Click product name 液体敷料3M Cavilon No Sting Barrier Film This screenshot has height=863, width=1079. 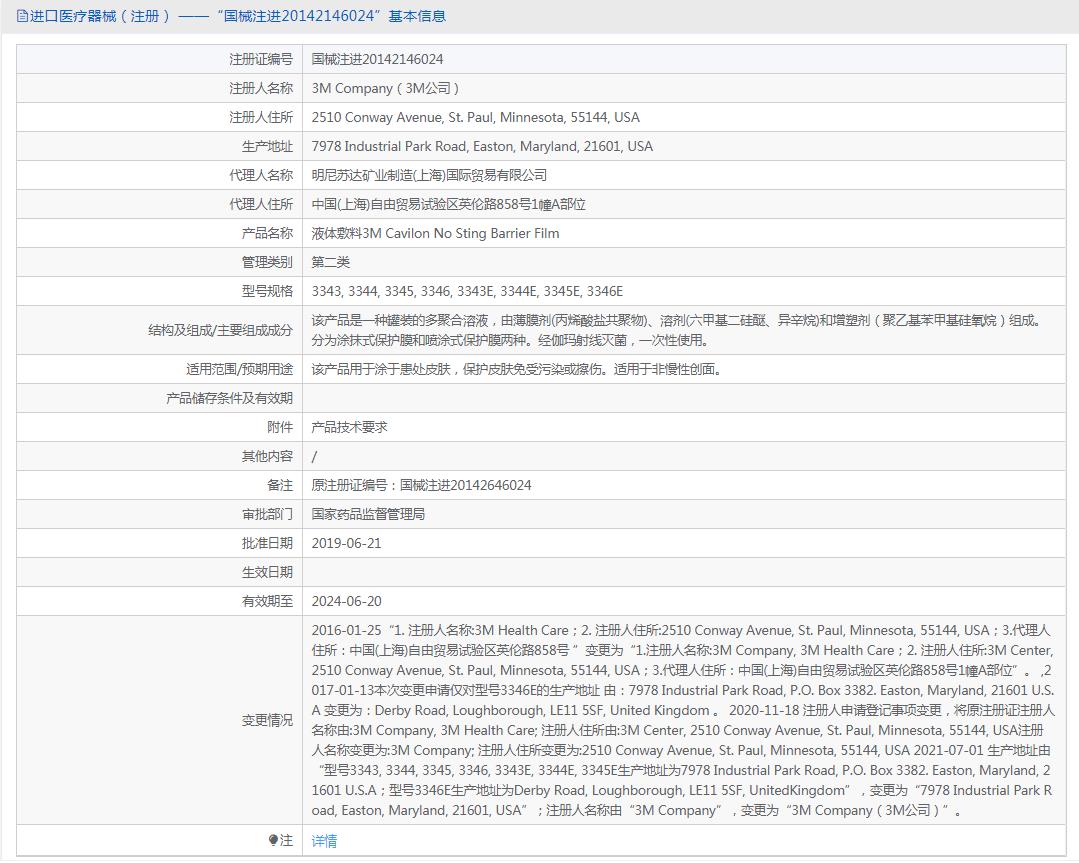436,233
